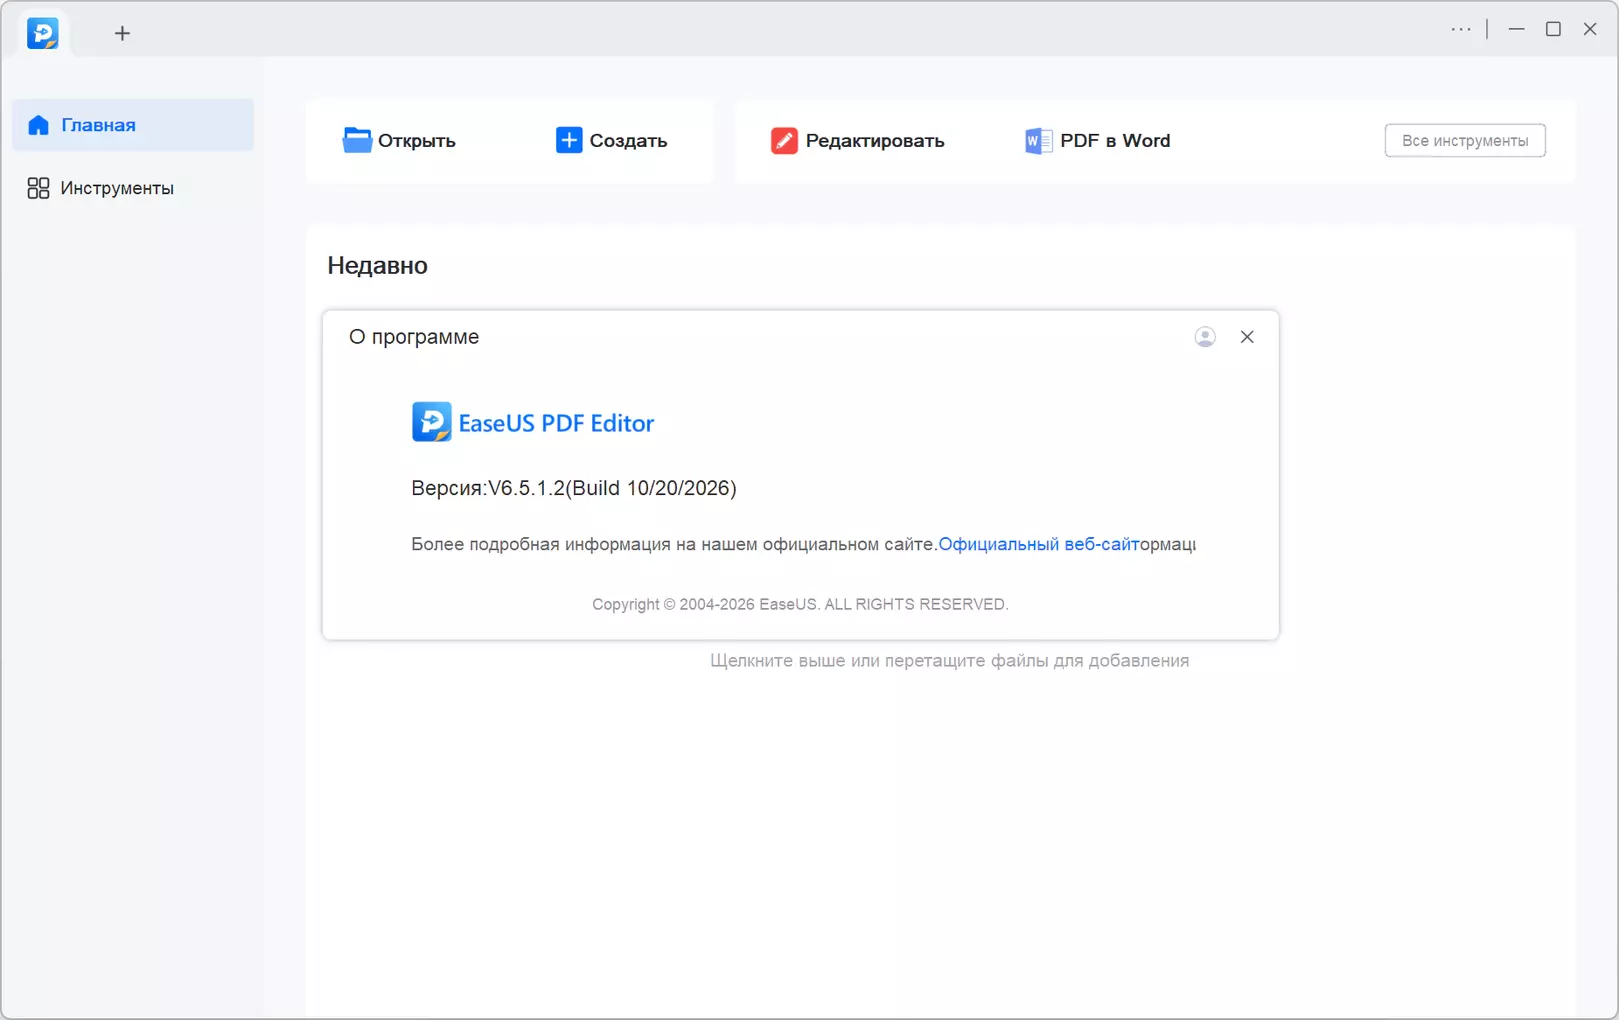Open the EaseUS home tab icon
The image size is (1619, 1020).
coord(42,33)
